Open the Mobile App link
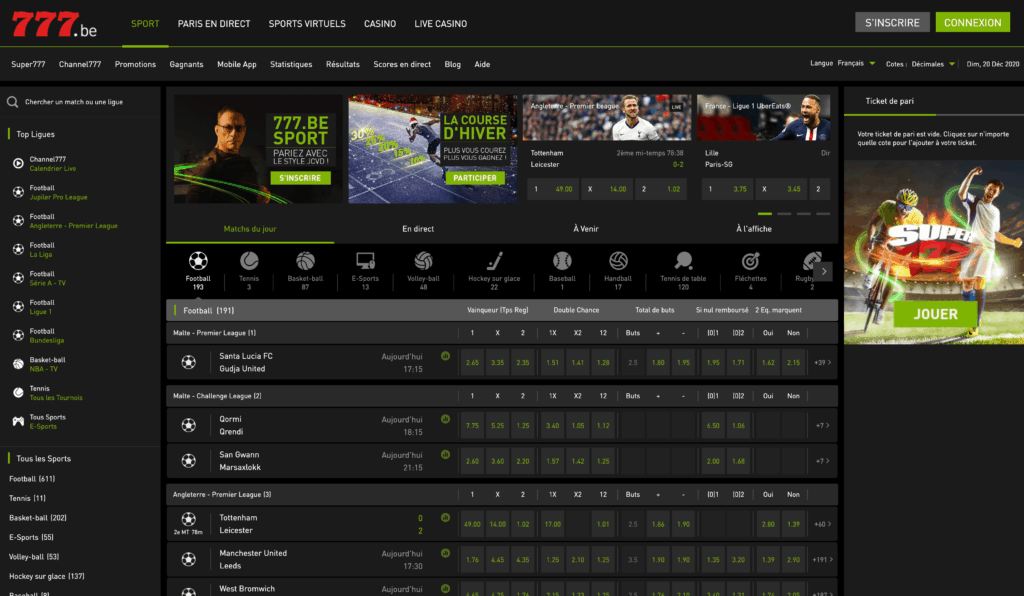This screenshot has height=596, width=1024. [236, 65]
